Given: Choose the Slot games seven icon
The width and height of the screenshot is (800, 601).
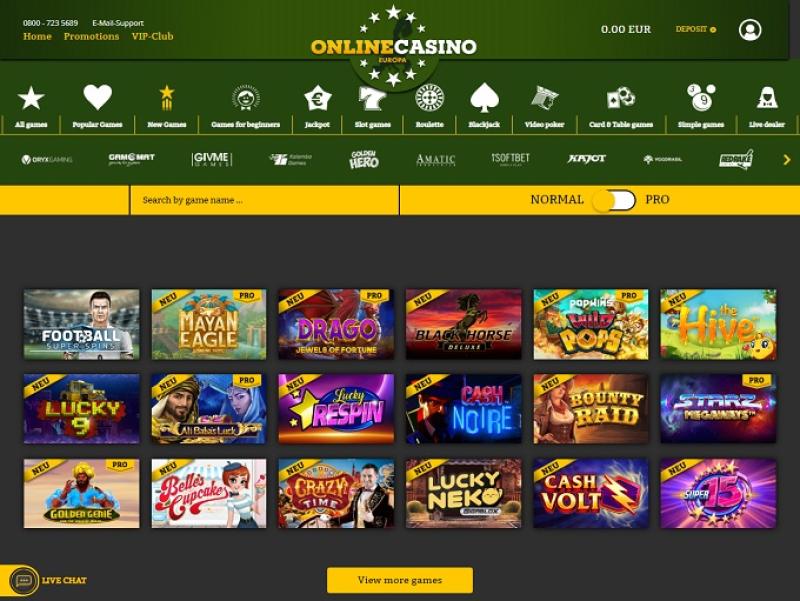Looking at the screenshot, I should click(372, 98).
